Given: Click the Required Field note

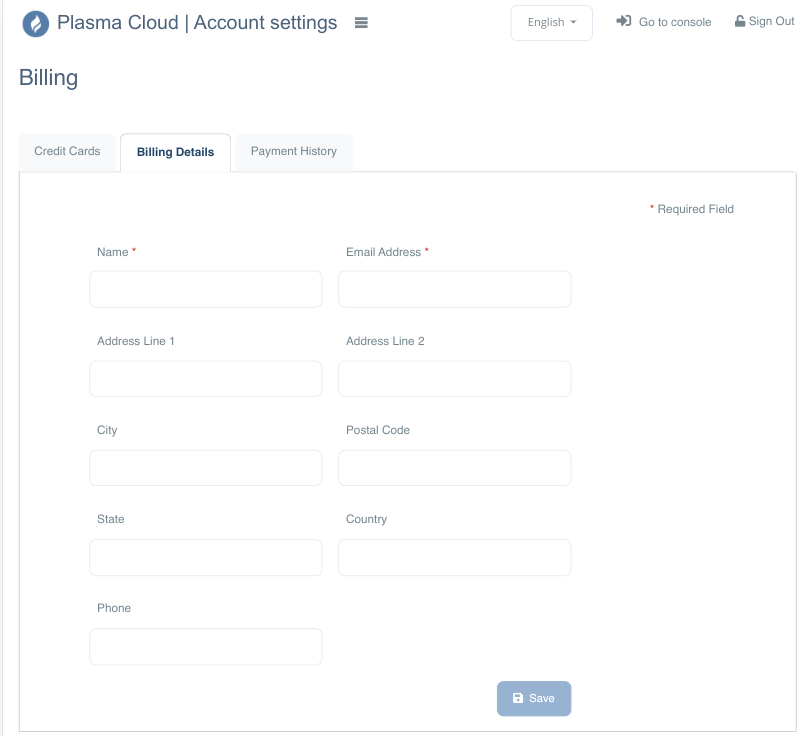Looking at the screenshot, I should pos(692,209).
